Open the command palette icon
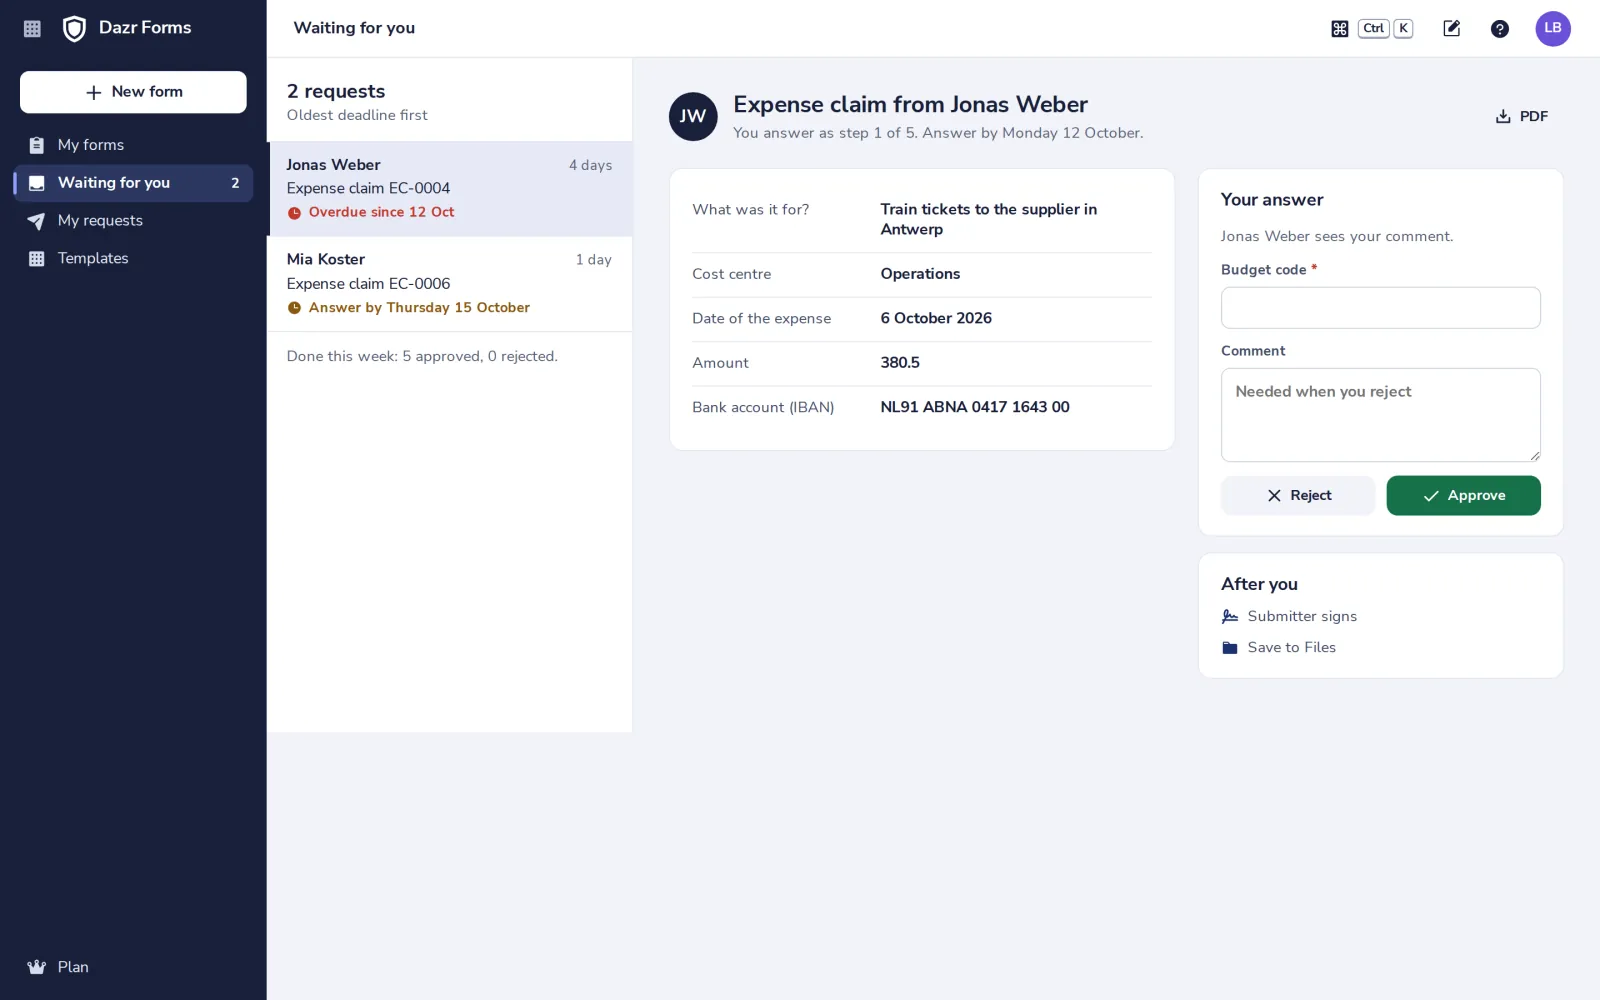 point(1340,29)
